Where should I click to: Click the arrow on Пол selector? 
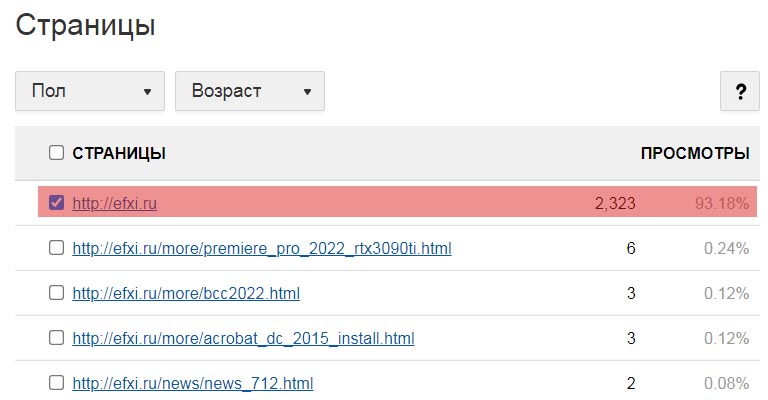147,92
